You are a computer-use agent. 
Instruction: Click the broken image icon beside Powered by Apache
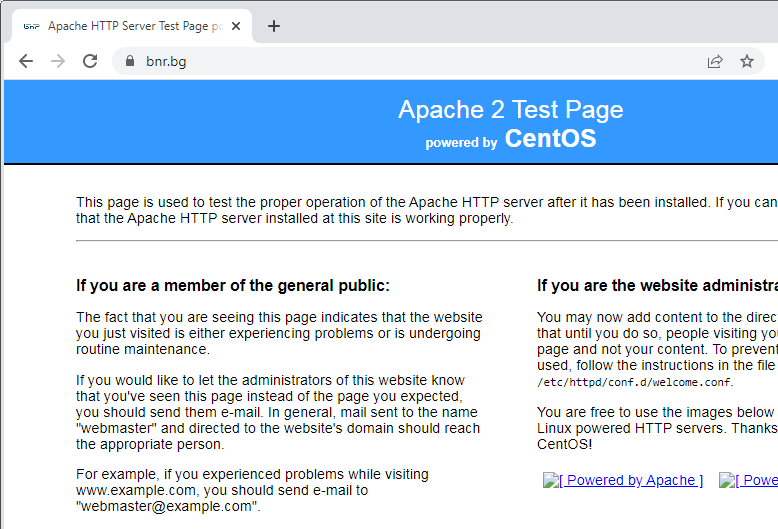550,480
